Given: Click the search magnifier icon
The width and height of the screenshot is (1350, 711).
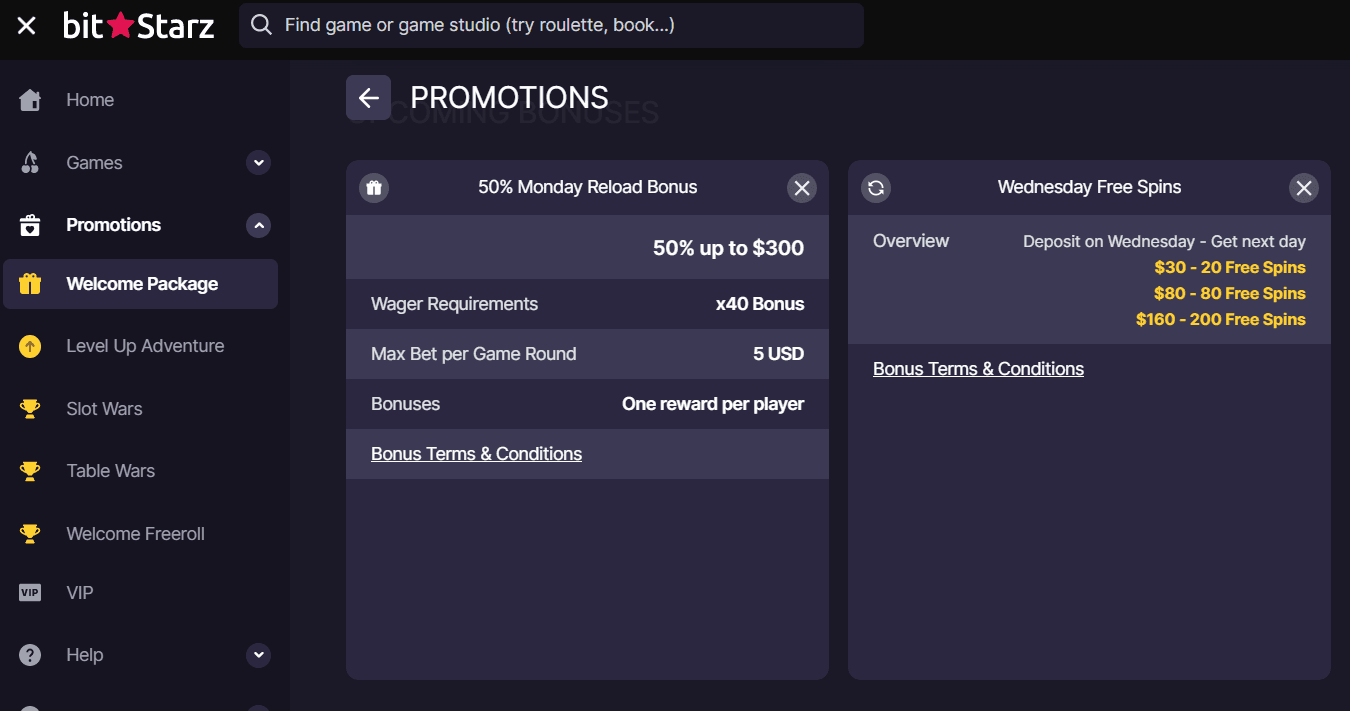Looking at the screenshot, I should 261,25.
